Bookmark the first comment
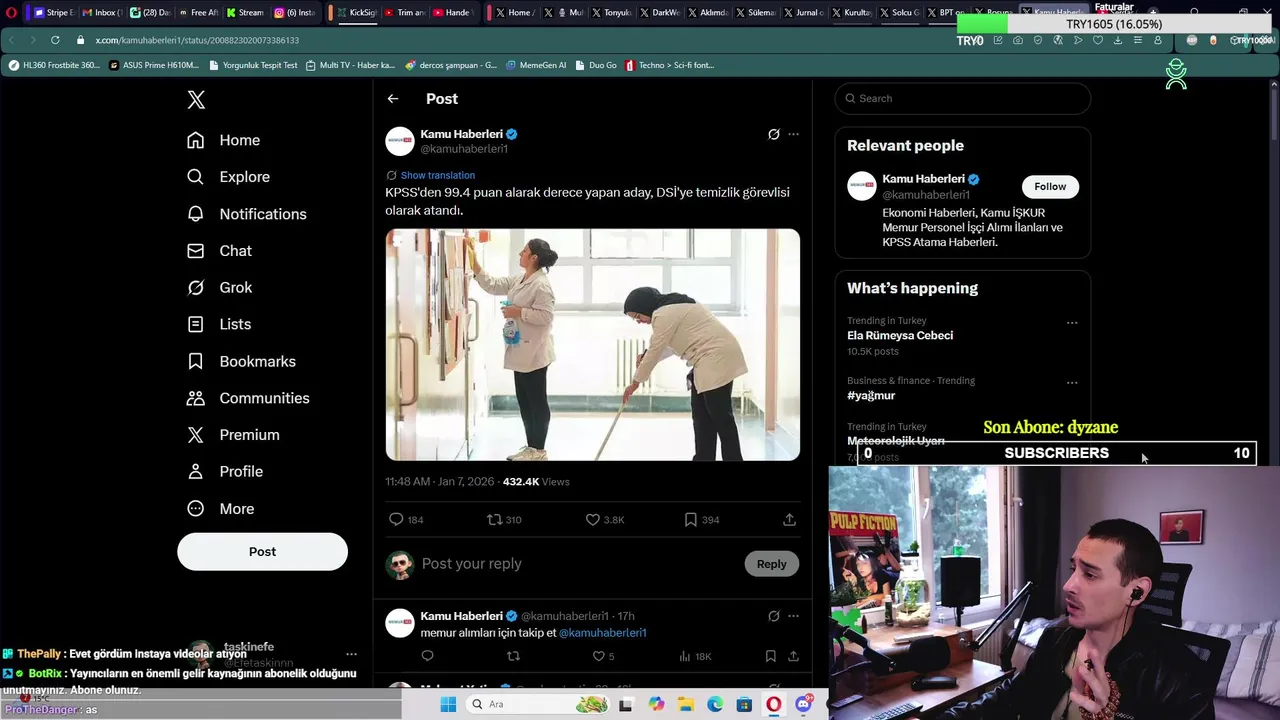This screenshot has width=1280, height=720. 770,656
